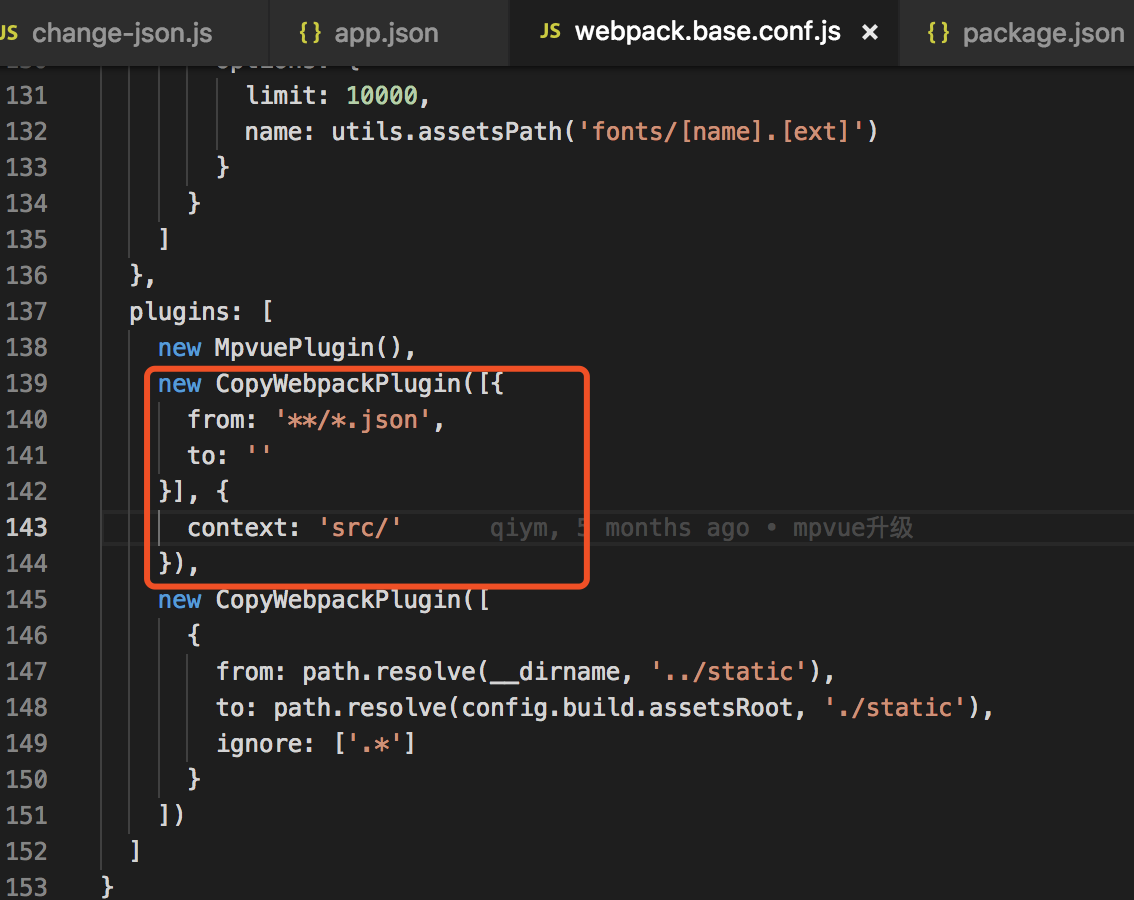Switch to the package.json tab
This screenshot has height=900, width=1134.
pyautogui.click(x=1043, y=32)
